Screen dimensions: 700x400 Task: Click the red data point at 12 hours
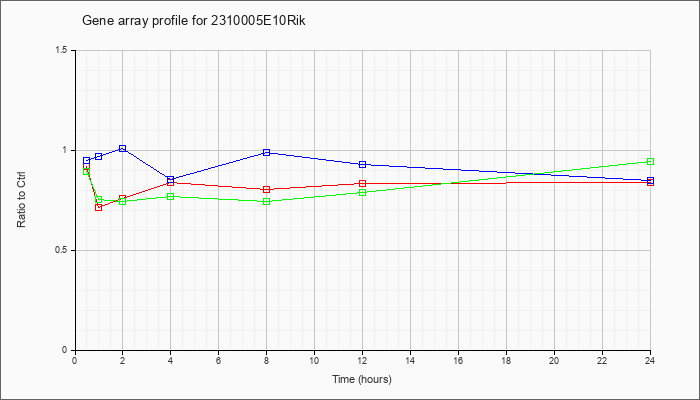(362, 183)
